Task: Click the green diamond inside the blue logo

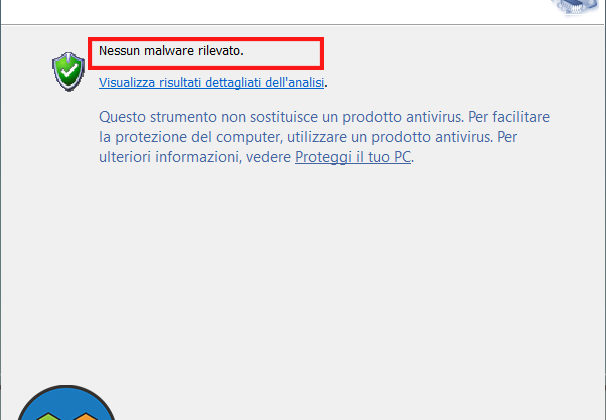Action: (x=50, y=417)
